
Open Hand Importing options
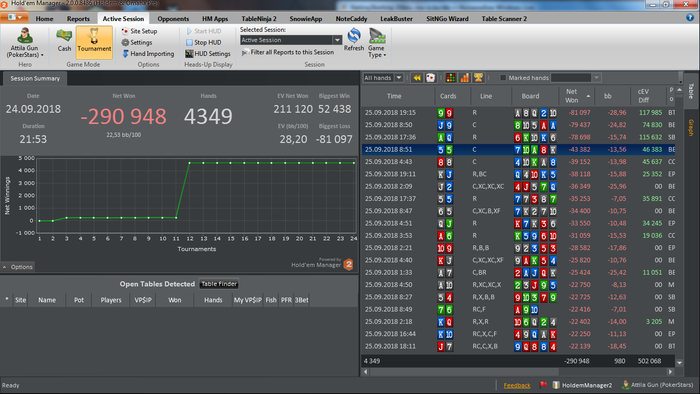(148, 54)
